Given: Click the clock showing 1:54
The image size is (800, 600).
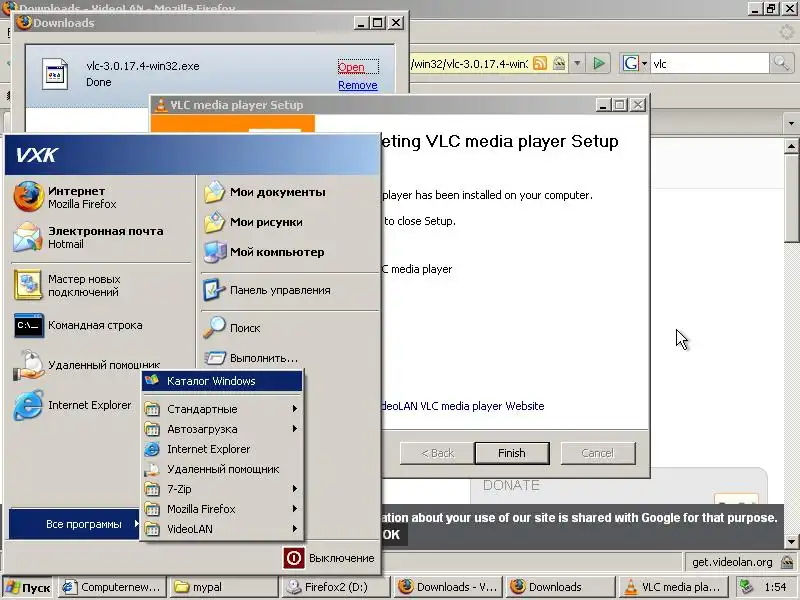Looking at the screenshot, I should [776, 587].
